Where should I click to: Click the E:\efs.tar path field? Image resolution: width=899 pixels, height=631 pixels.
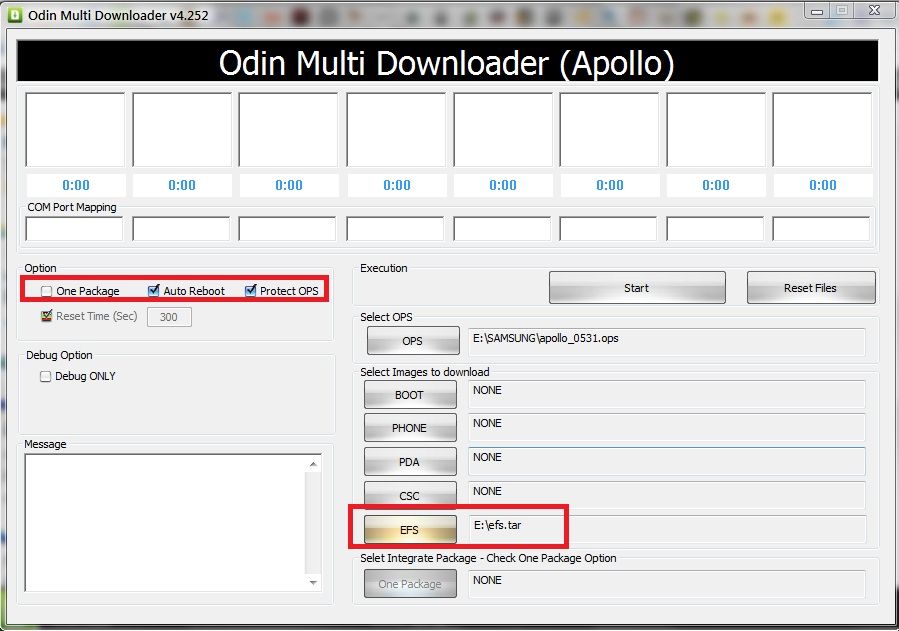[666, 529]
